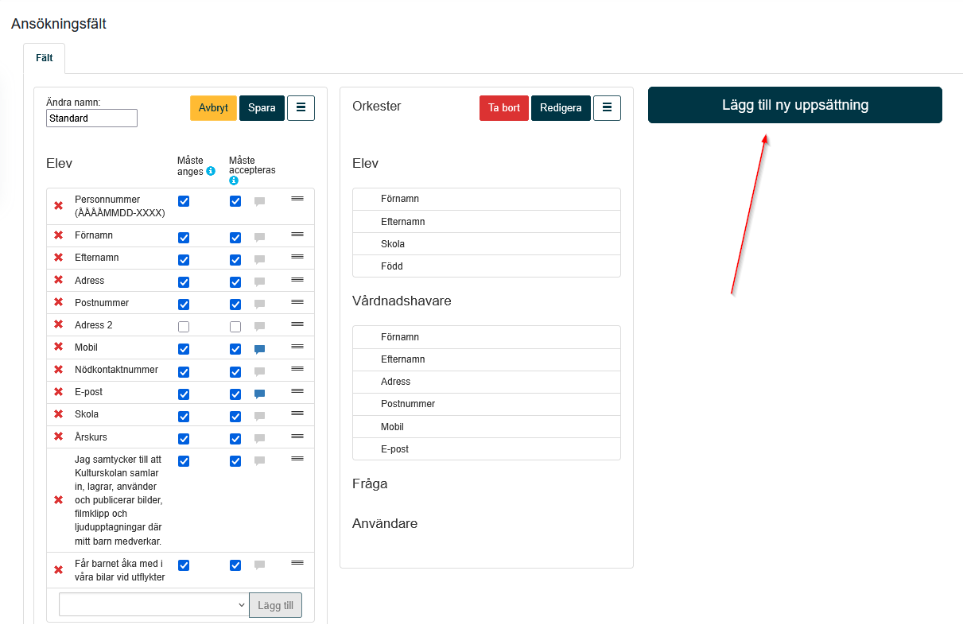Uncheck Måste accepteras for Förnamn
The height and width of the screenshot is (624, 963).
(235, 238)
